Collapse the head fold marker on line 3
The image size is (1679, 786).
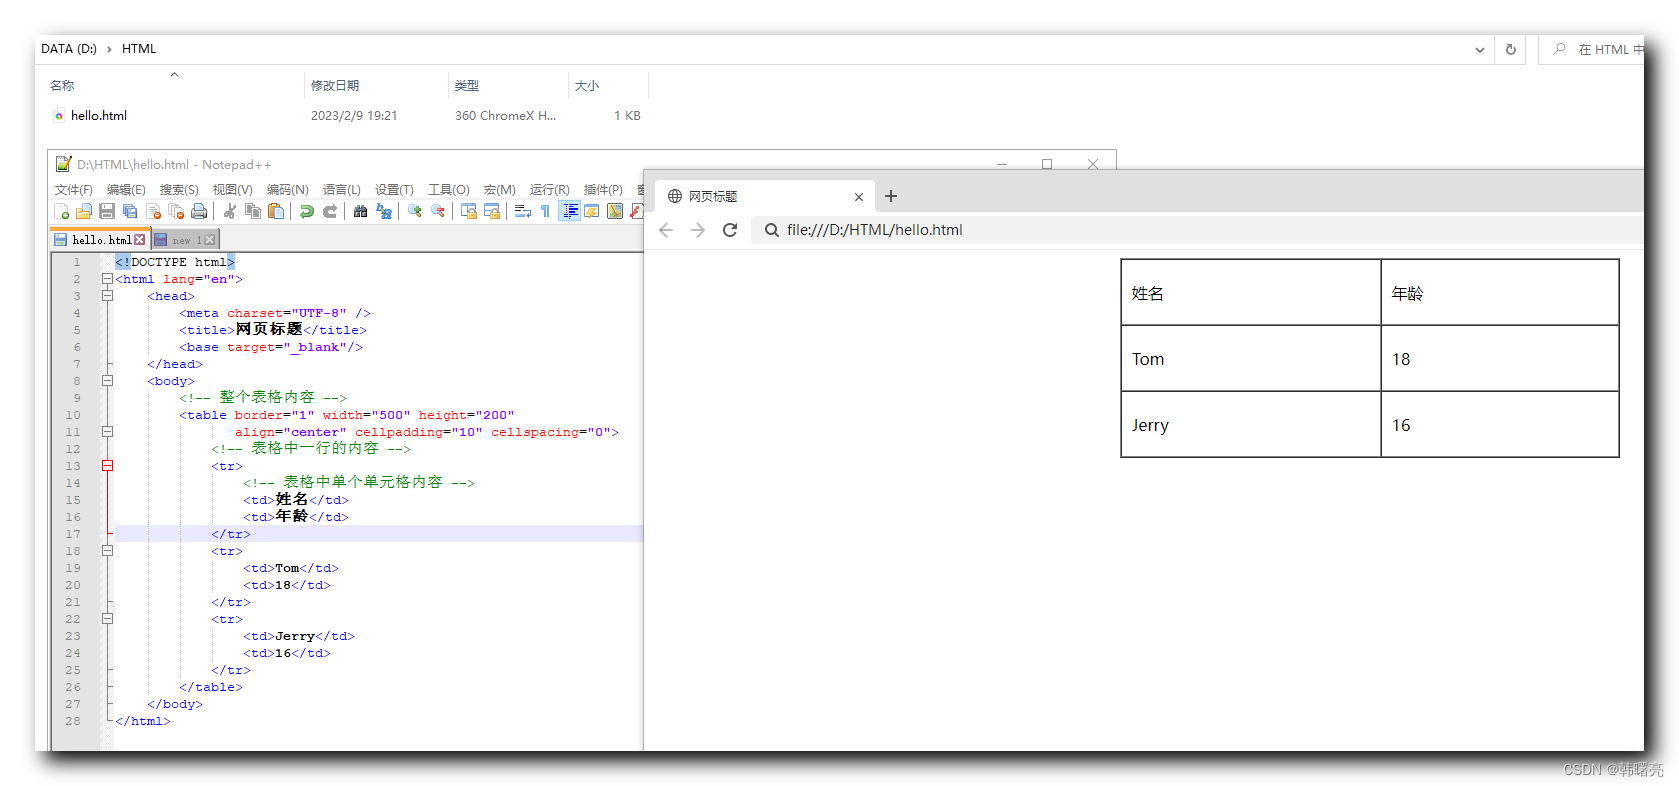tap(107, 296)
